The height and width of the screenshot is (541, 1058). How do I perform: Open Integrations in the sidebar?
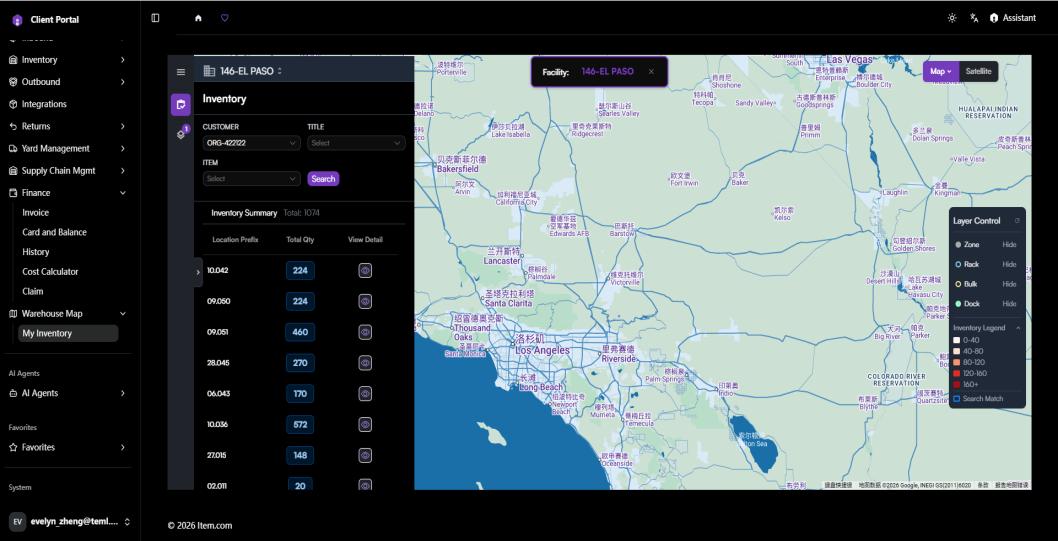[x=67, y=104]
